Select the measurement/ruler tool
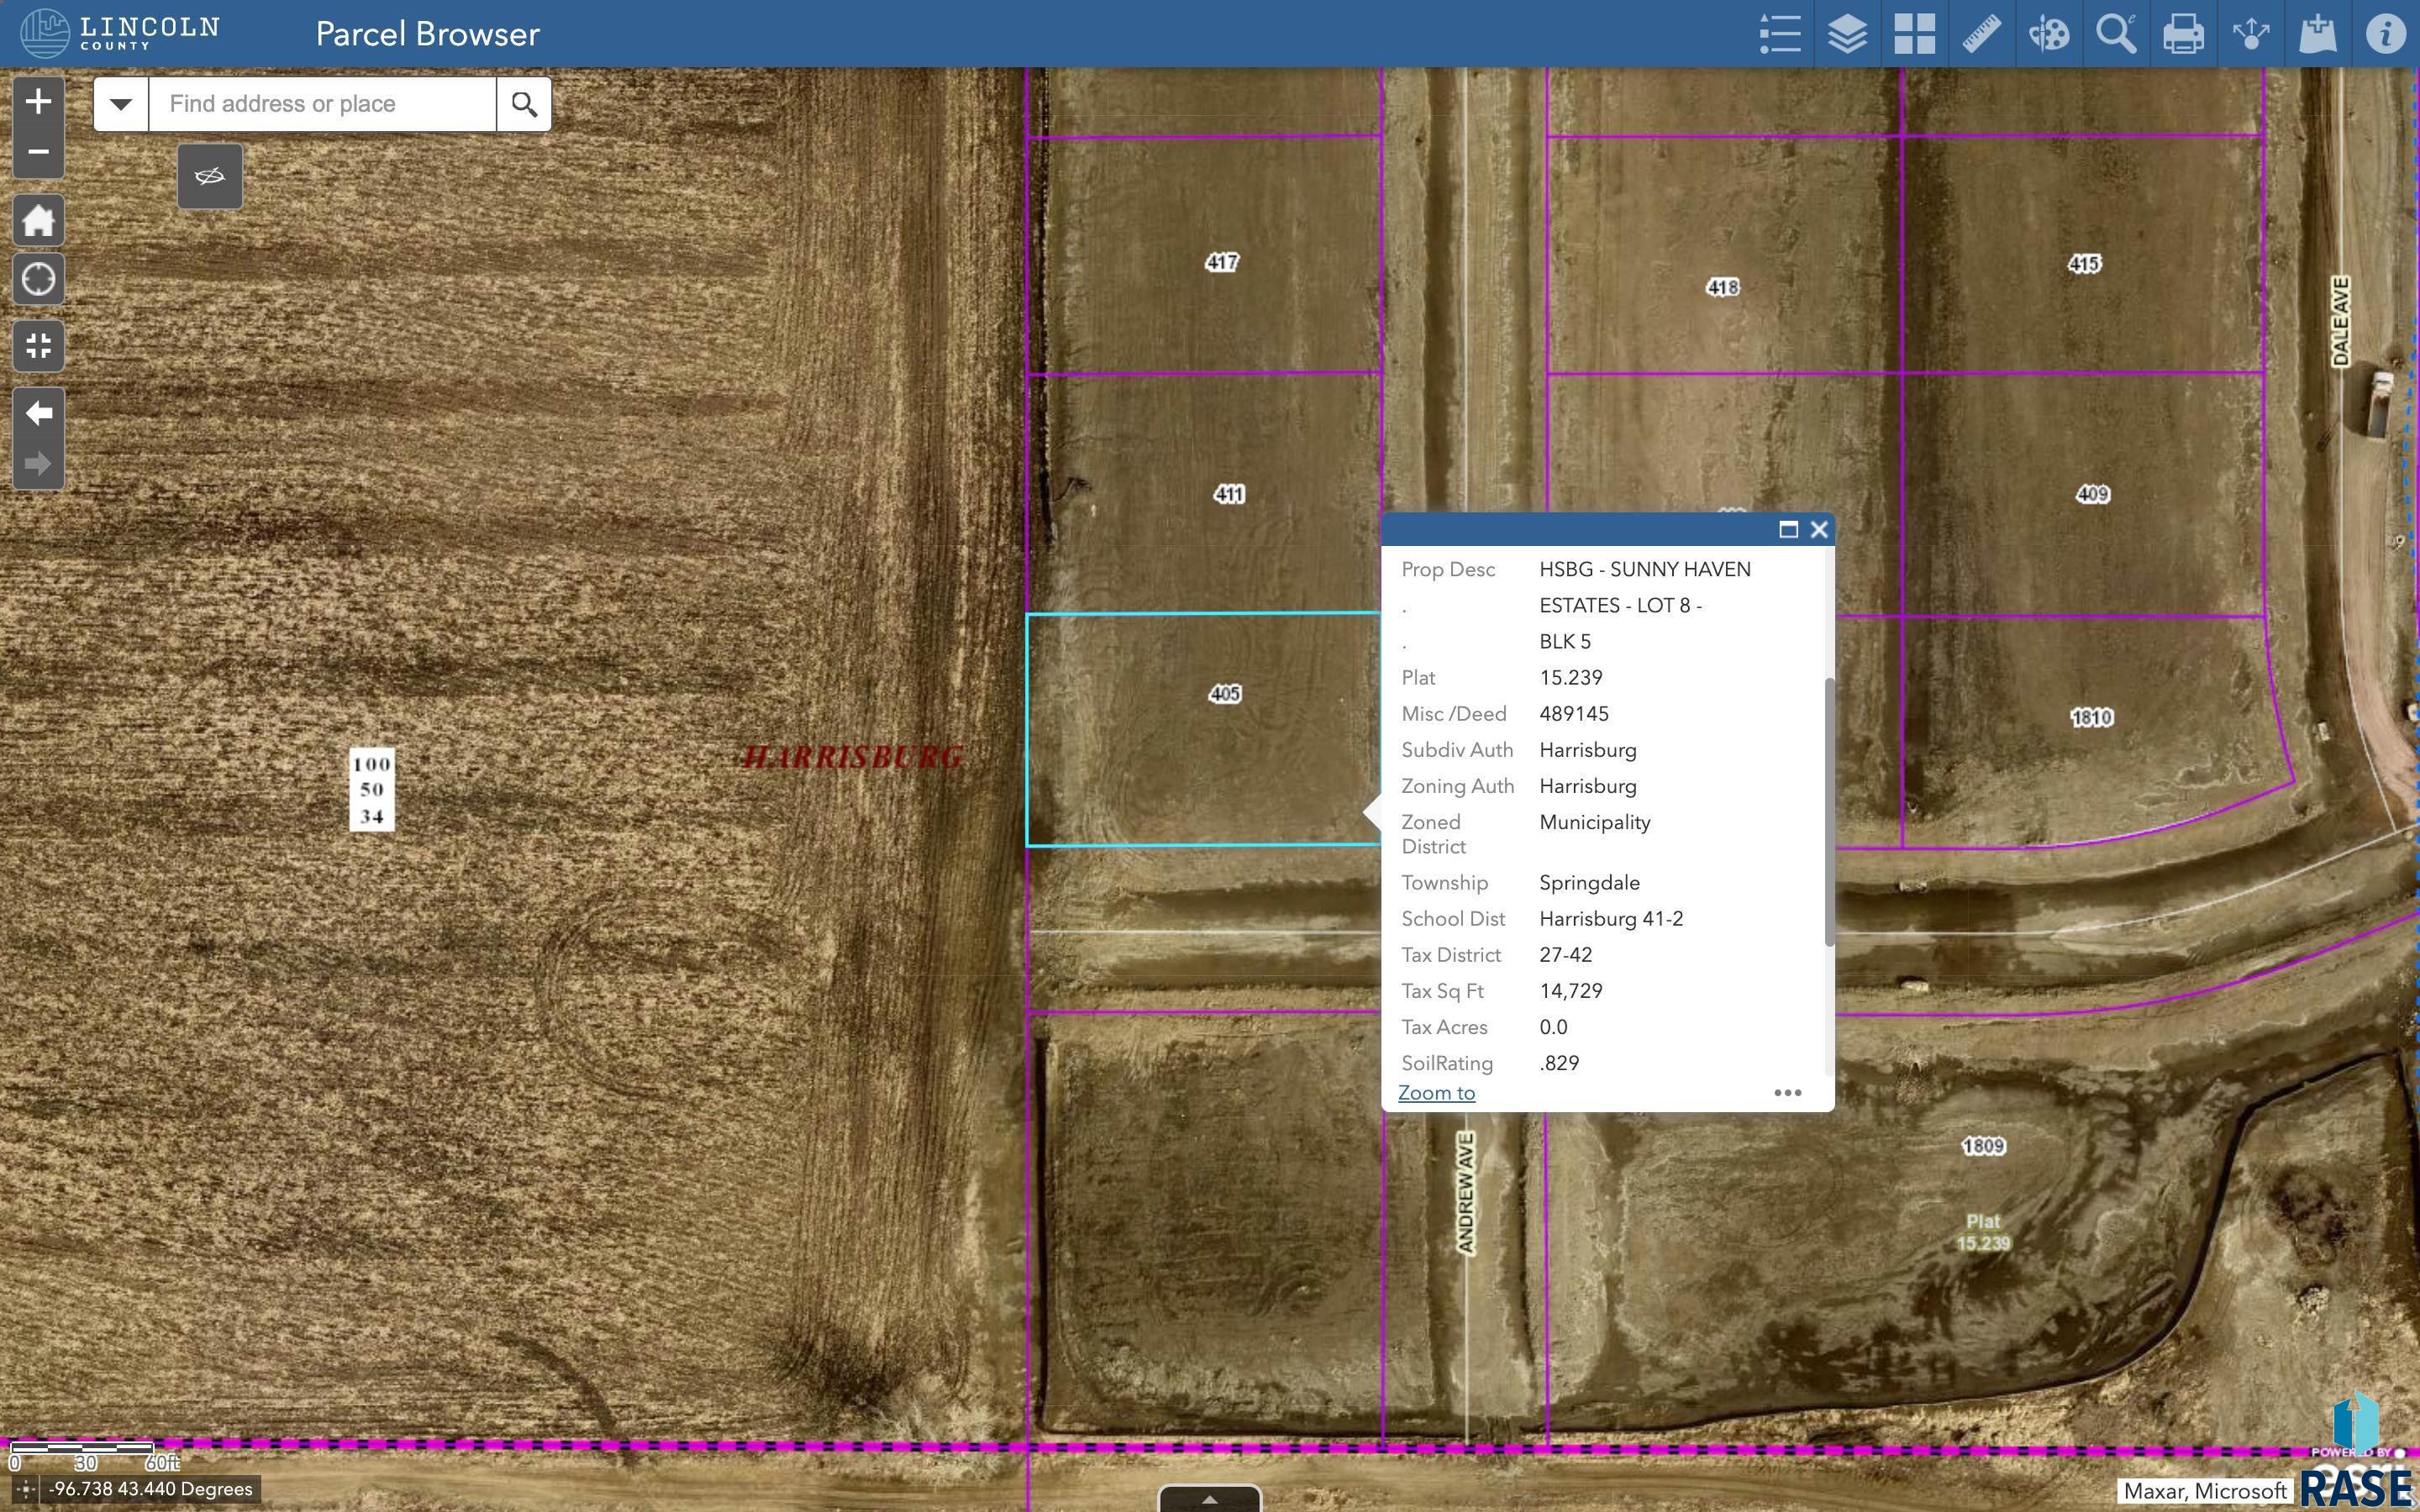 [1981, 31]
